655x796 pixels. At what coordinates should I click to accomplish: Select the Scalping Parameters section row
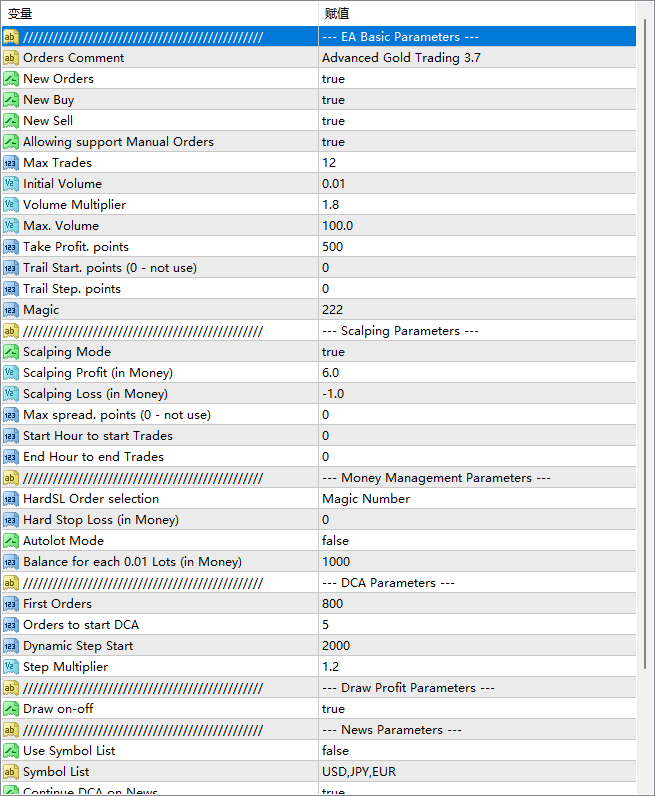click(319, 331)
